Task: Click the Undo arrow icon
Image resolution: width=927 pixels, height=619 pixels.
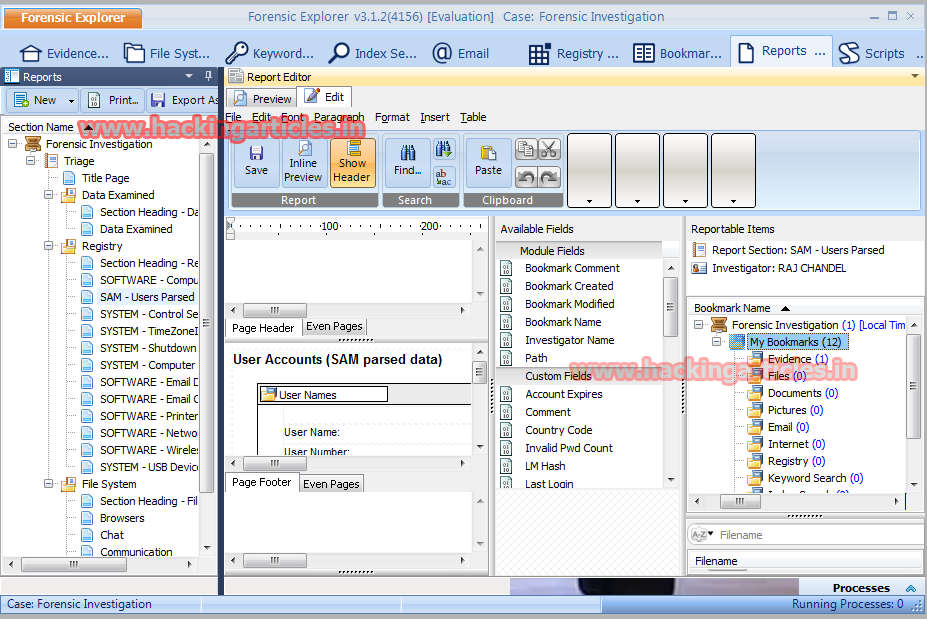Action: point(526,177)
